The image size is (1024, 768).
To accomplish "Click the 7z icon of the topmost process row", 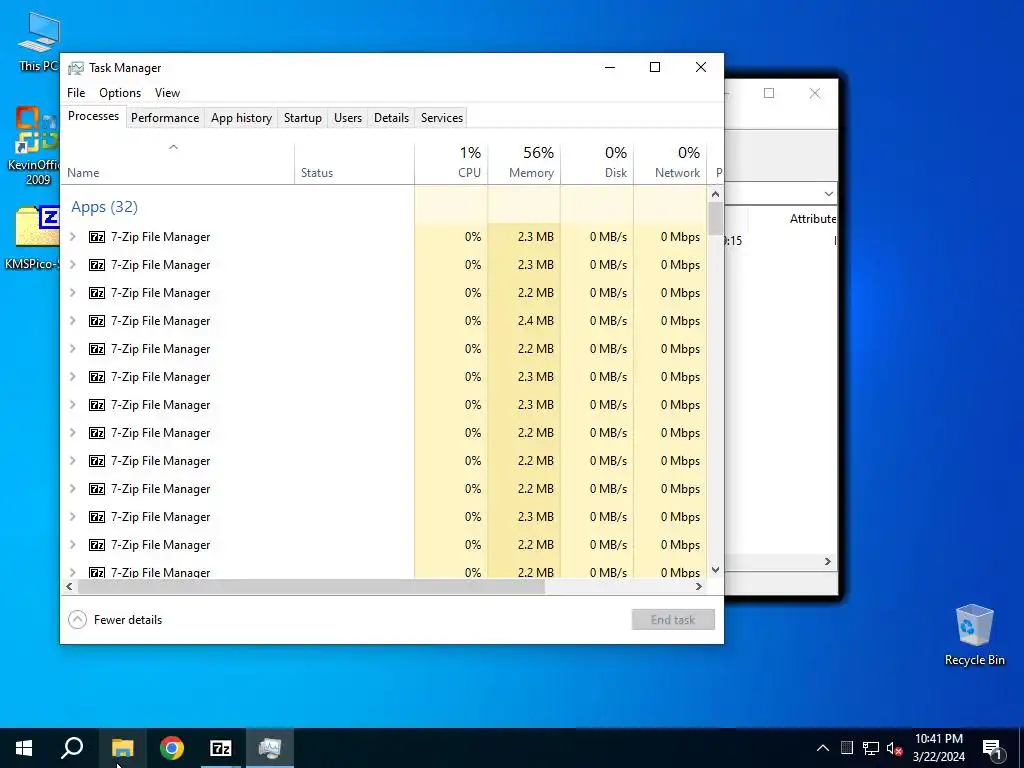I will 97,237.
